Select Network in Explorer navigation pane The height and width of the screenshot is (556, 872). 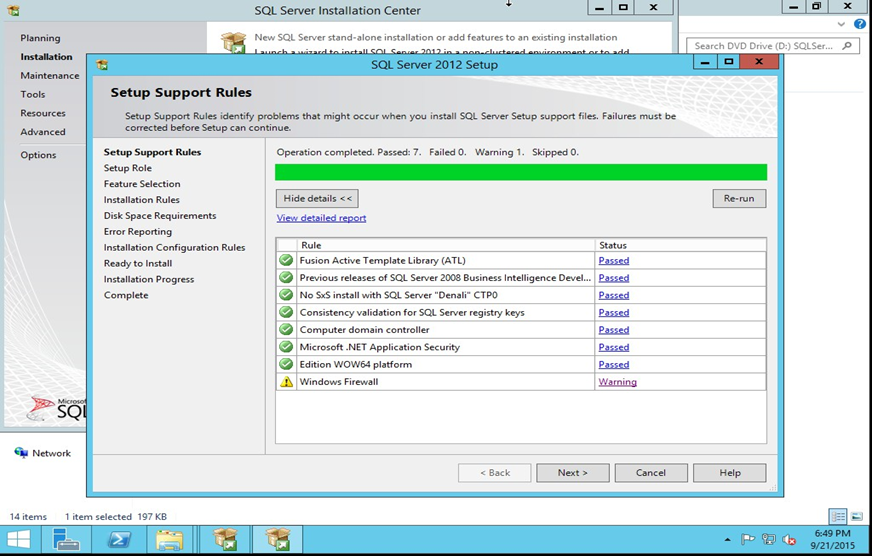click(51, 453)
